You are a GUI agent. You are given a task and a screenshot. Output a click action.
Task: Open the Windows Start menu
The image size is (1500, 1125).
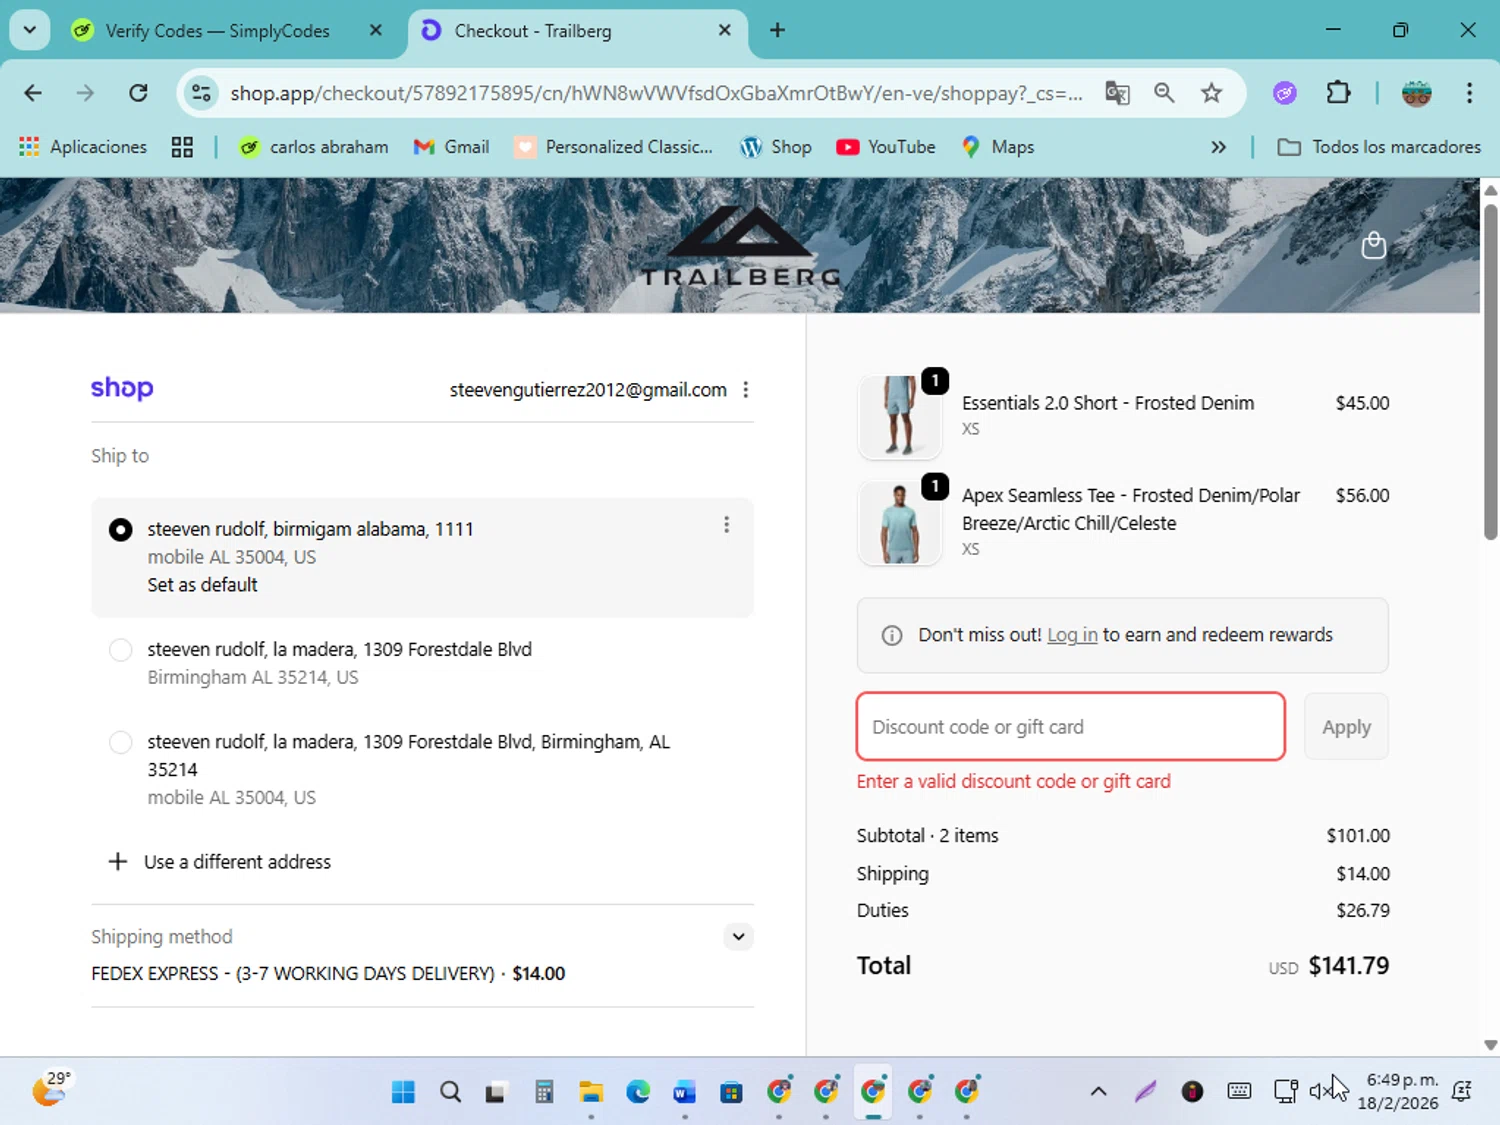(403, 1091)
